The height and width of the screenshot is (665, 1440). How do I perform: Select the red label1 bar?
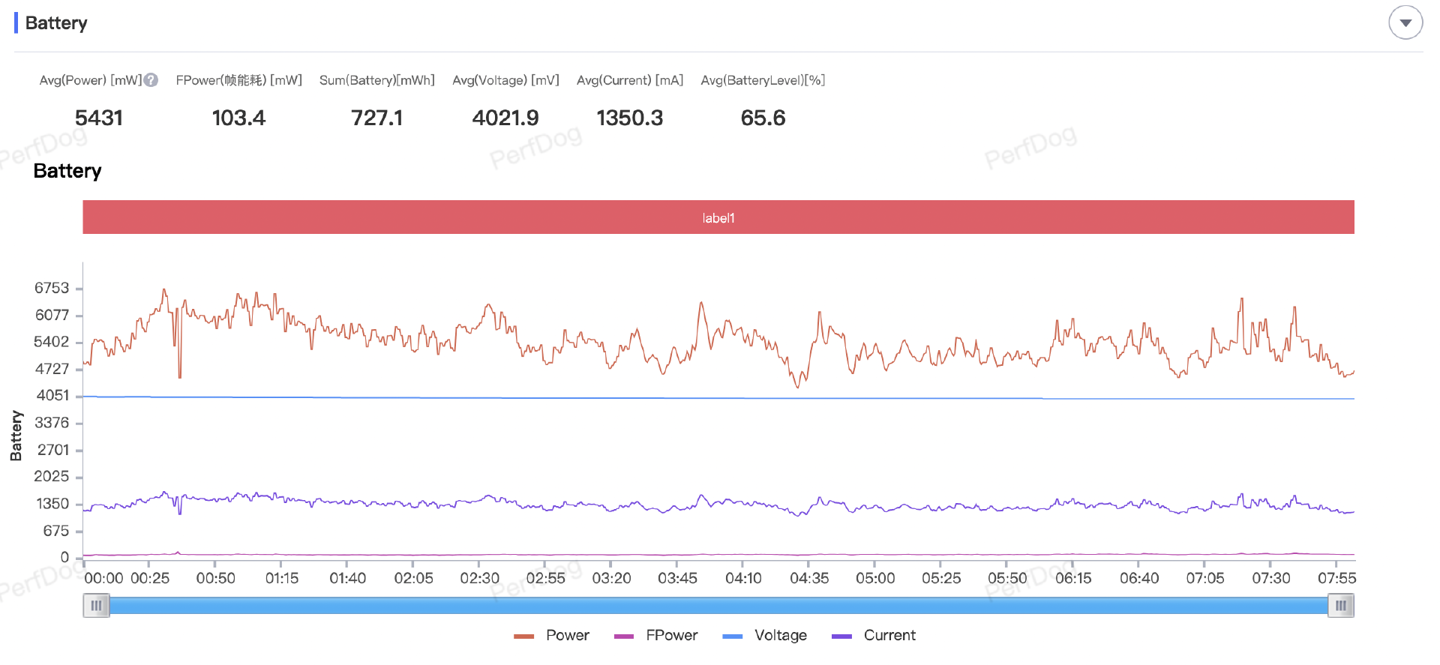718,217
